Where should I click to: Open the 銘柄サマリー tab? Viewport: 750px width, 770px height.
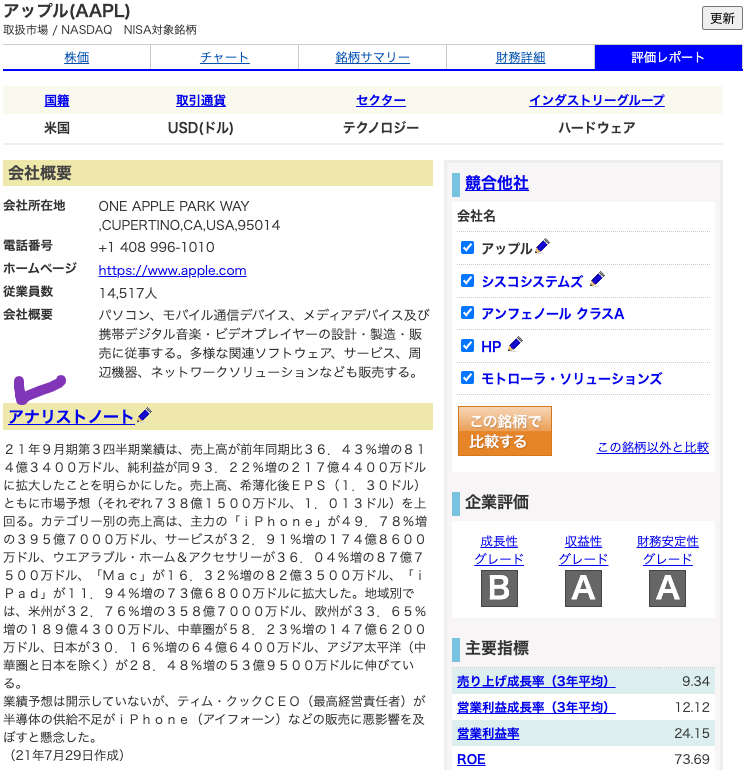(372, 57)
